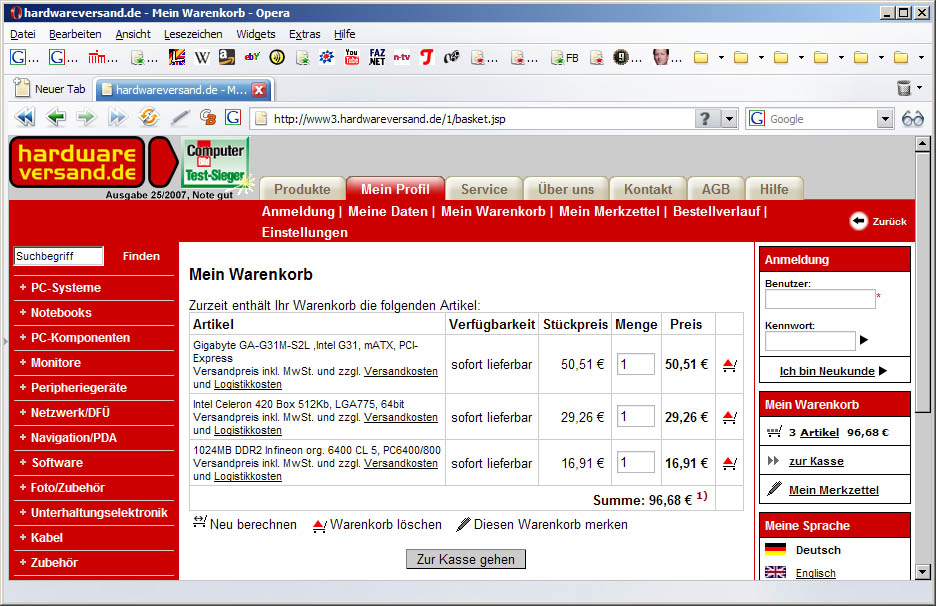936x606 pixels.
Task: Click the Zurück arrow icon
Action: pyautogui.click(x=858, y=221)
